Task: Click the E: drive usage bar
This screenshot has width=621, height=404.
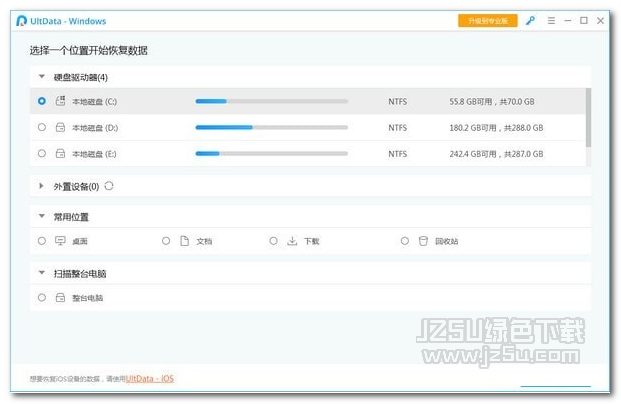Action: coord(271,153)
